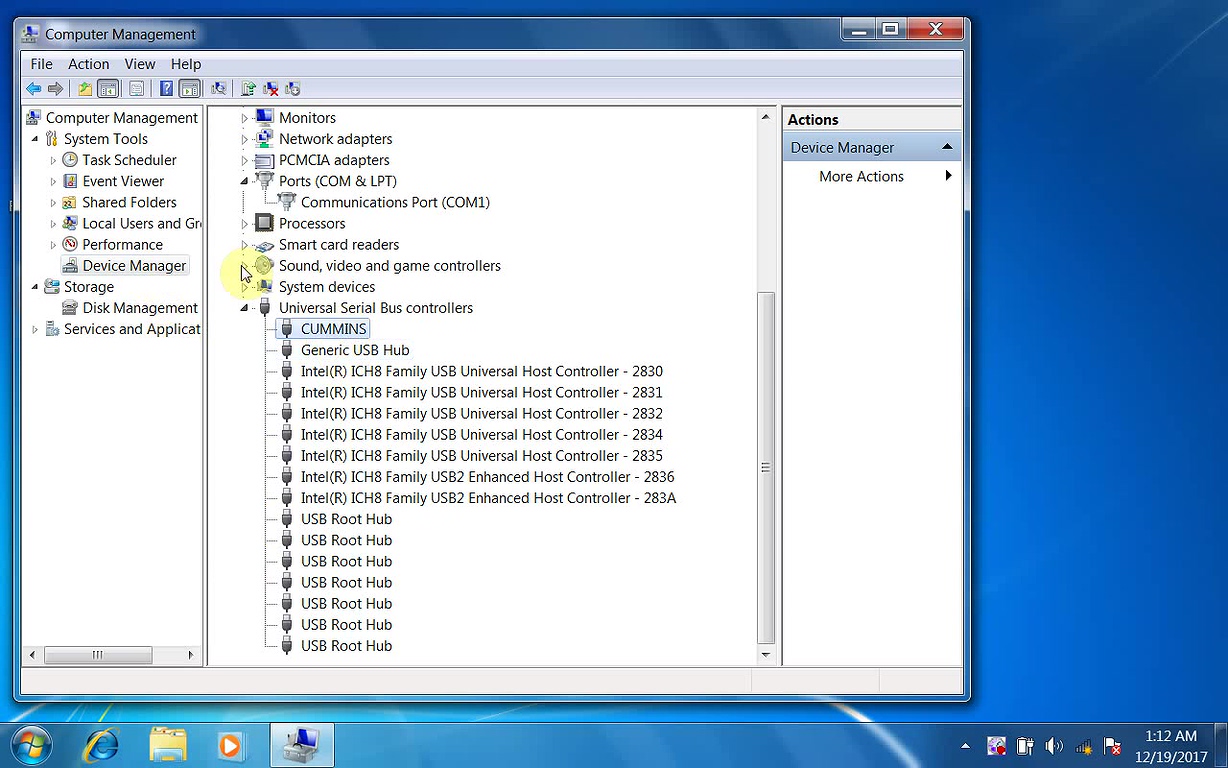The image size is (1228, 768).
Task: Expand Services and Applications node
Action: 35,329
